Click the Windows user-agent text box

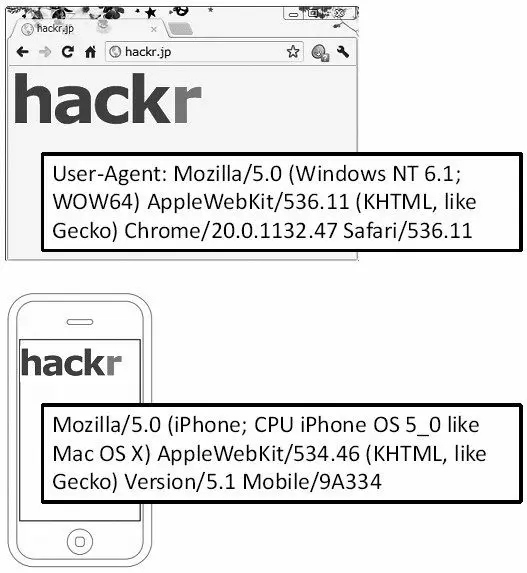(x=282, y=202)
